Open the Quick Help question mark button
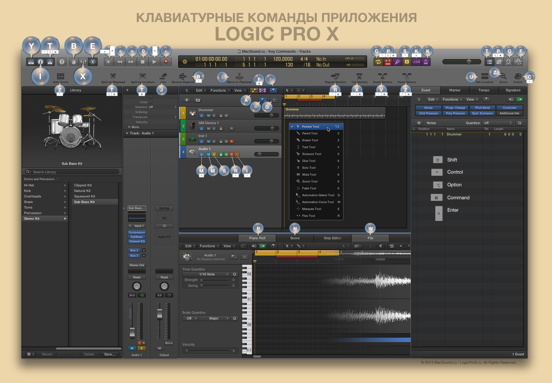Screen dimensions: 552x383 pyautogui.click(x=62, y=62)
